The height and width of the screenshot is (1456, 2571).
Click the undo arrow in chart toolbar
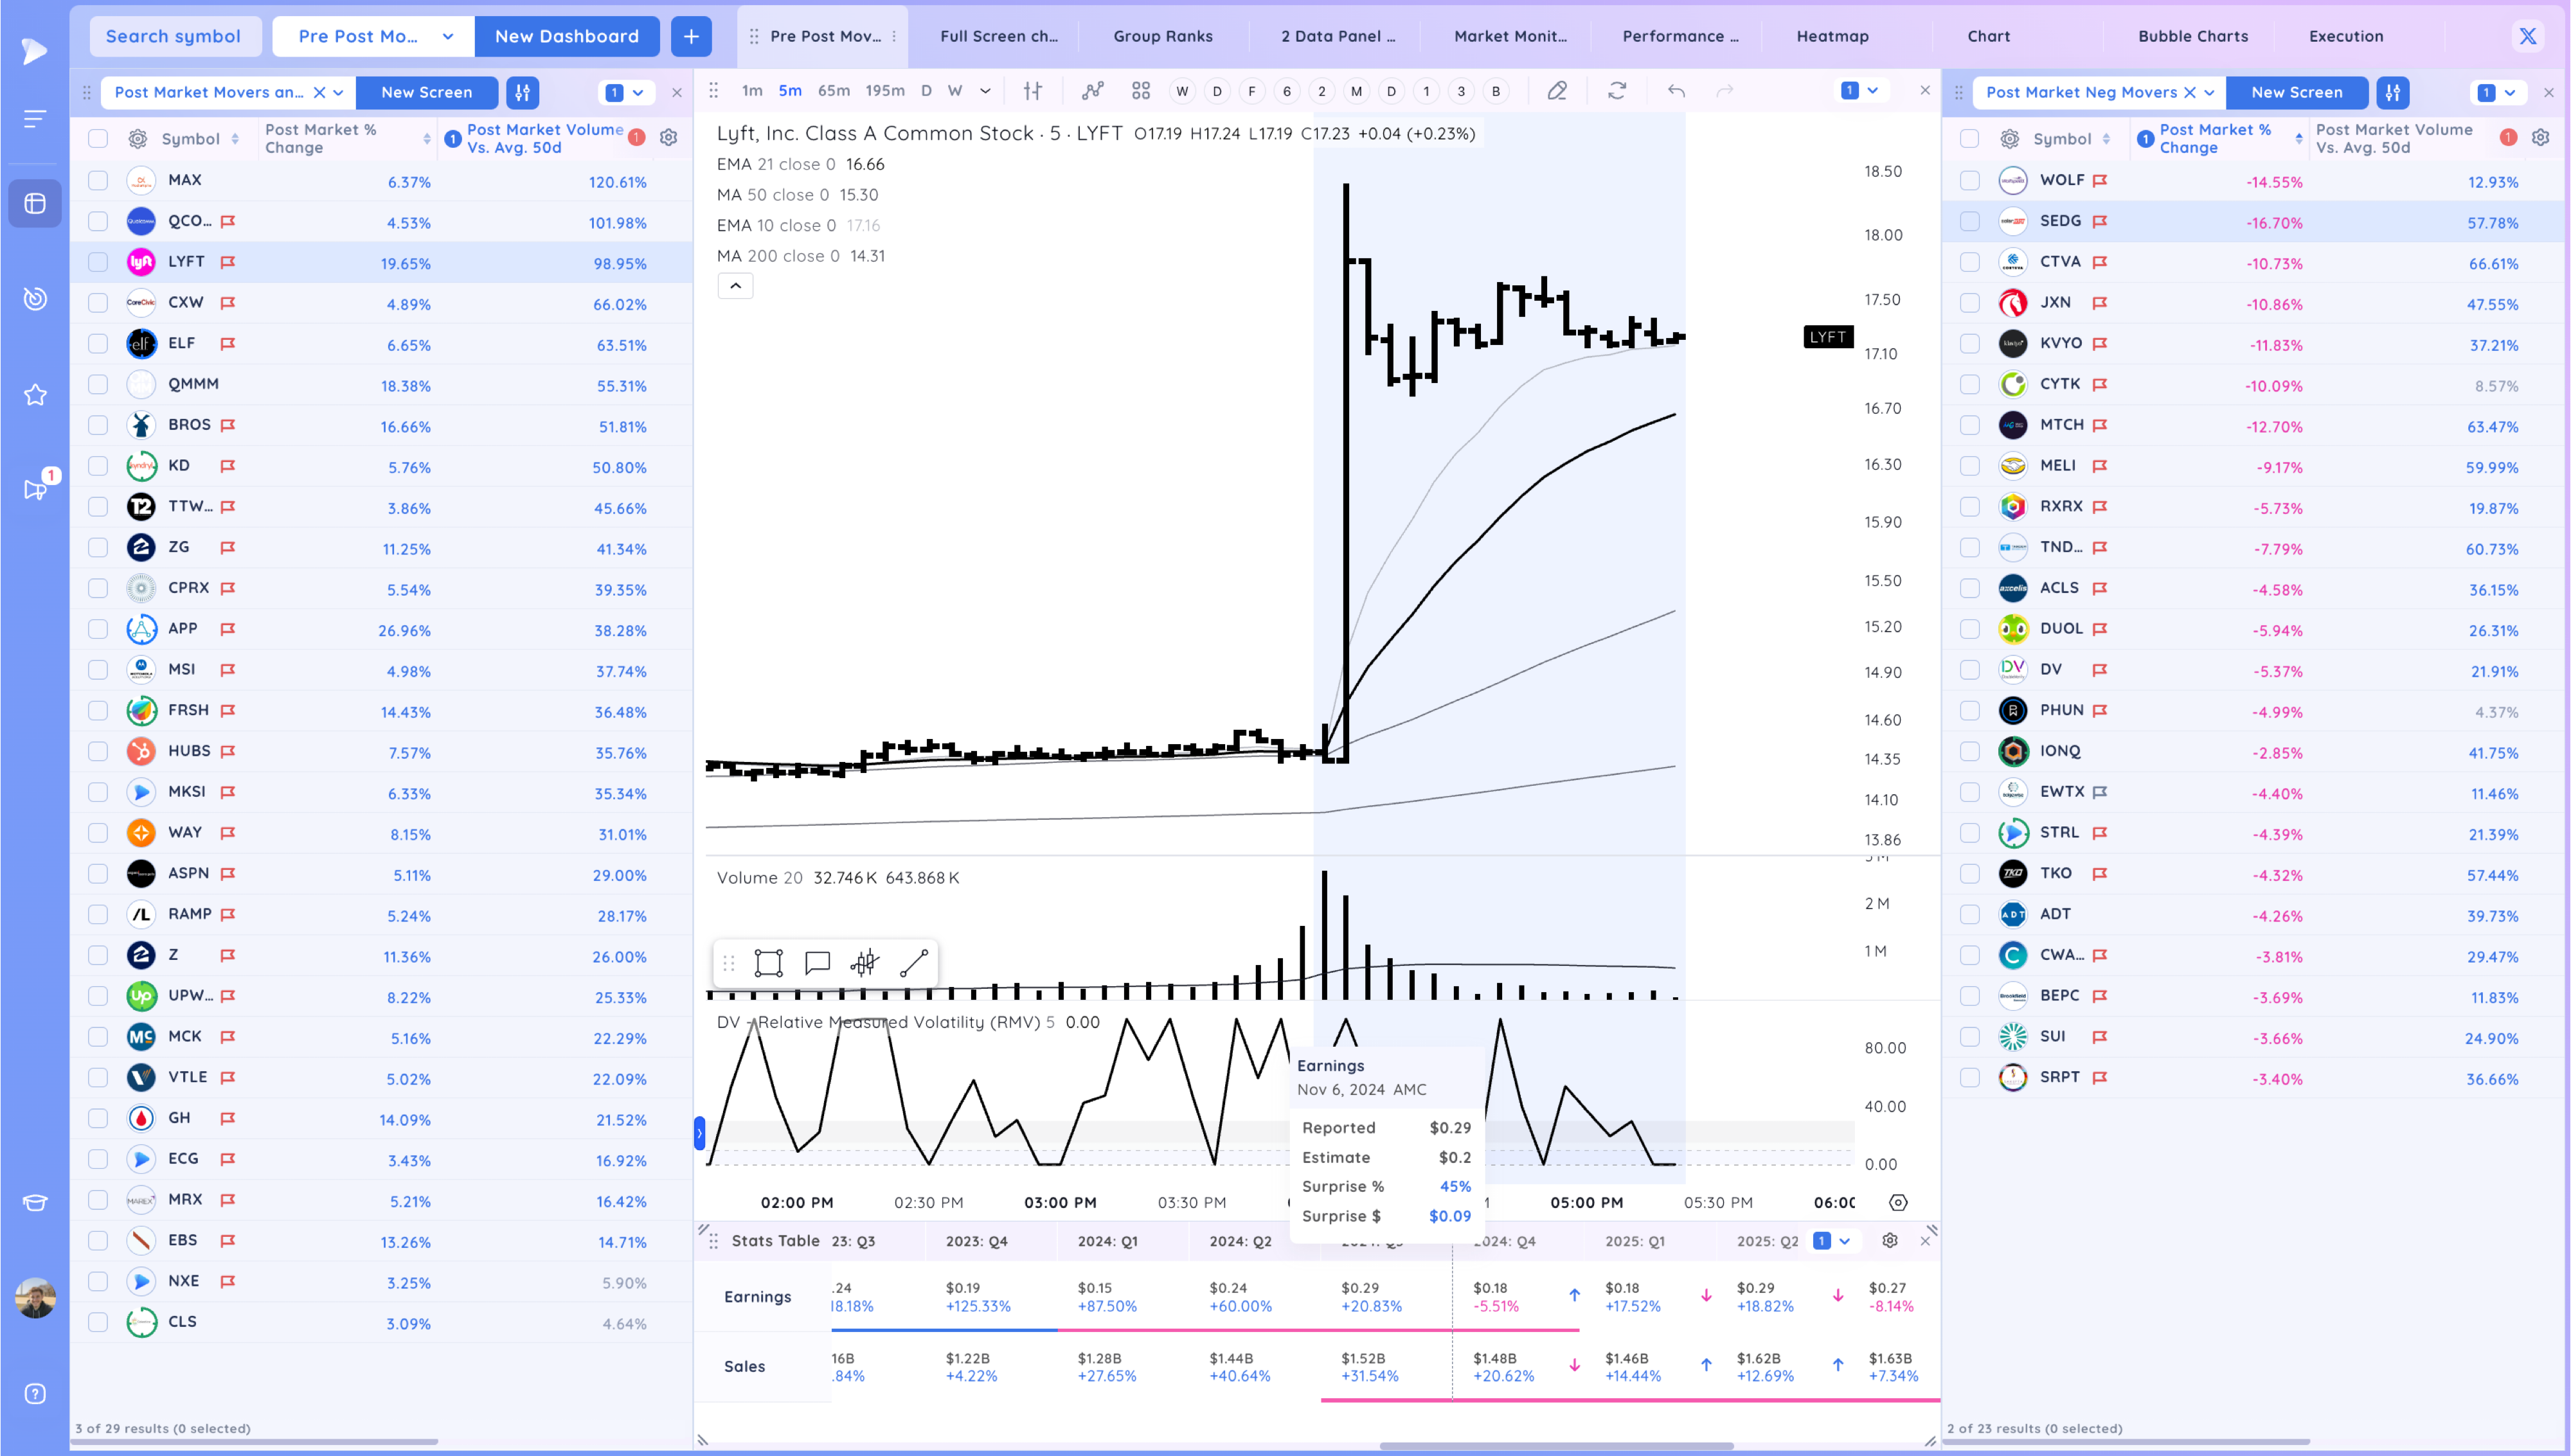[1676, 91]
